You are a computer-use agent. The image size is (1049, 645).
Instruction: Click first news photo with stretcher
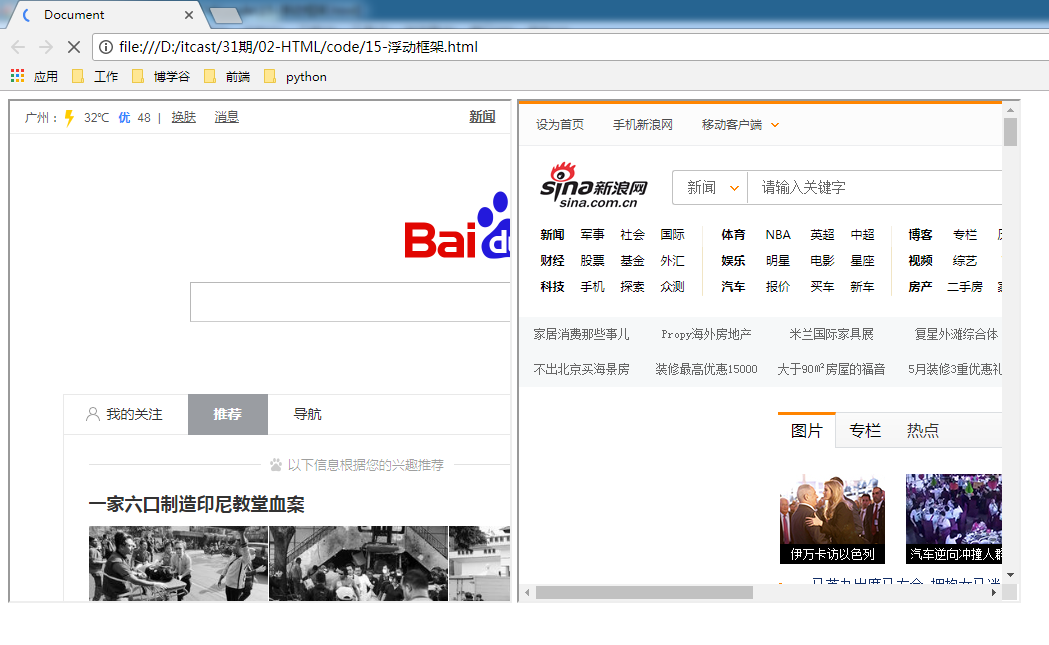[178, 563]
